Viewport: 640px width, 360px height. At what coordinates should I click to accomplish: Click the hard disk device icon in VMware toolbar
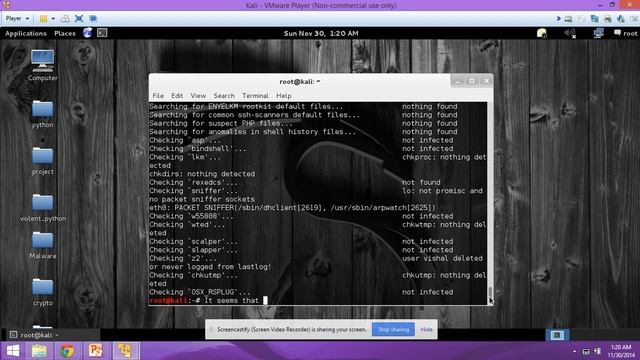pos(568,19)
